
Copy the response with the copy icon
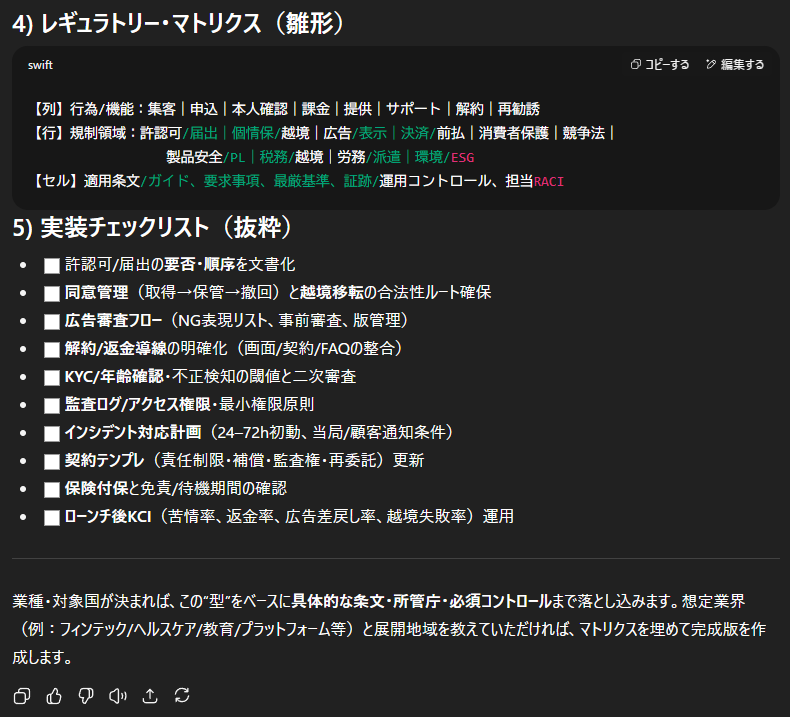[22, 696]
